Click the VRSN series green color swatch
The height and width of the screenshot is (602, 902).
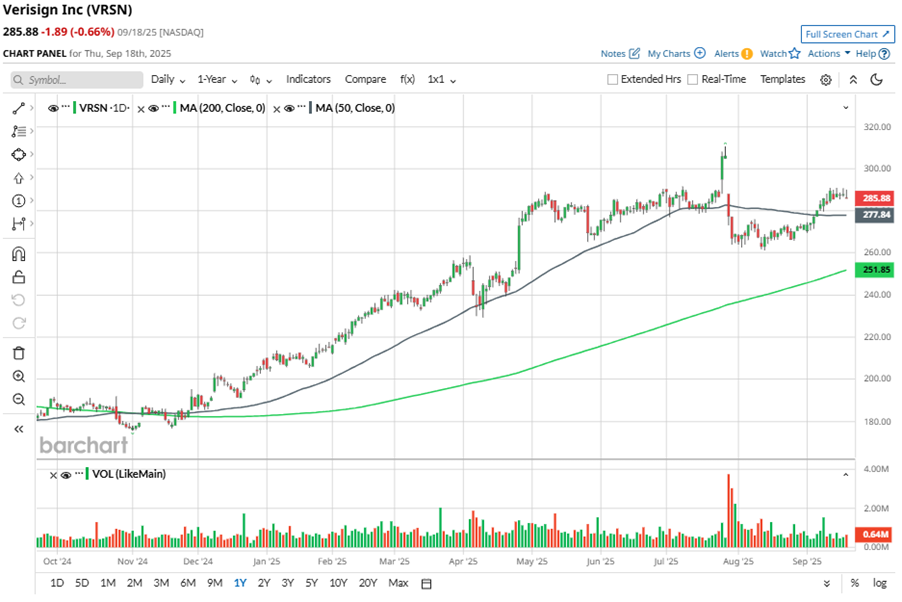pos(75,108)
